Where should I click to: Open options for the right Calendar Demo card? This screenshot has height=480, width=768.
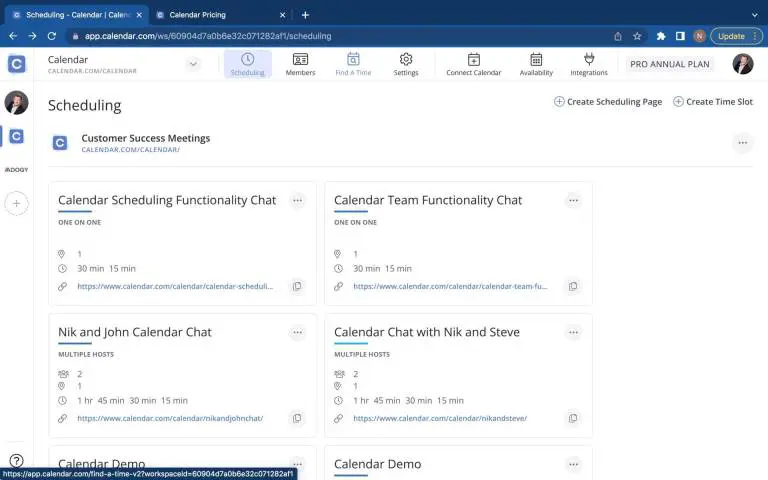[x=573, y=464]
